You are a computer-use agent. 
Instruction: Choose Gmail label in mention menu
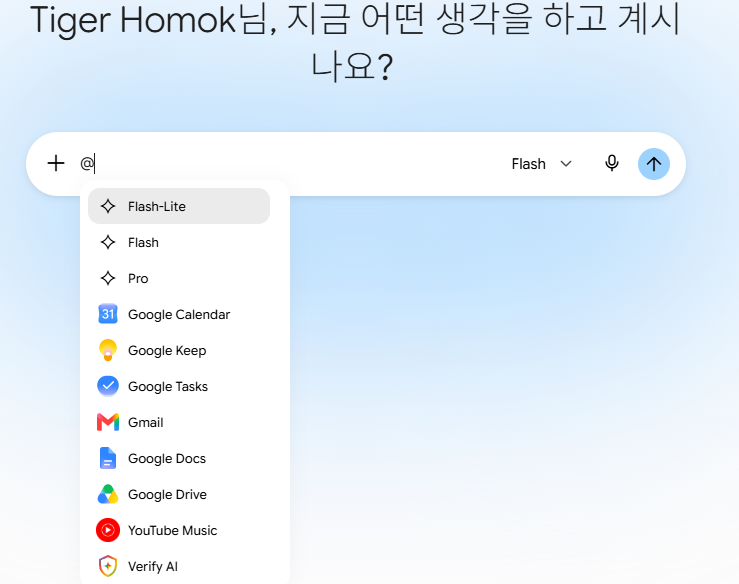pos(146,422)
